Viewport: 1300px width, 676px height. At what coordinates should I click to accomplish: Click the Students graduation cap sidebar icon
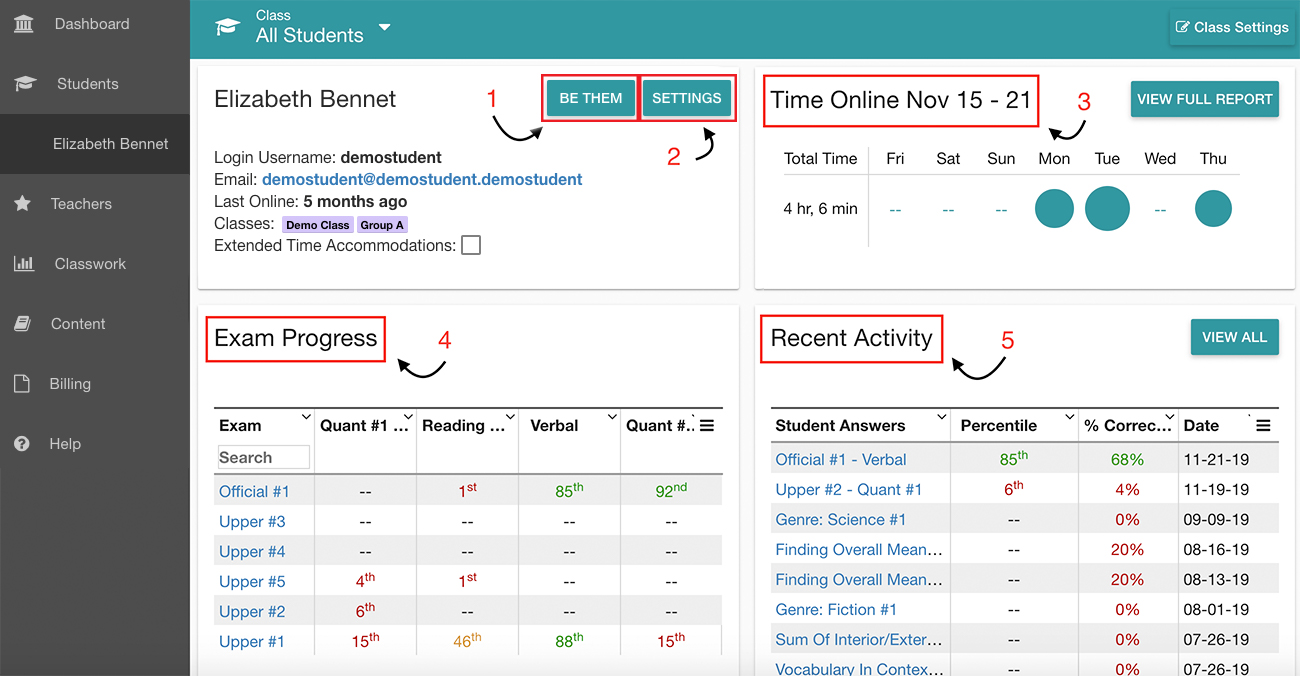(25, 84)
